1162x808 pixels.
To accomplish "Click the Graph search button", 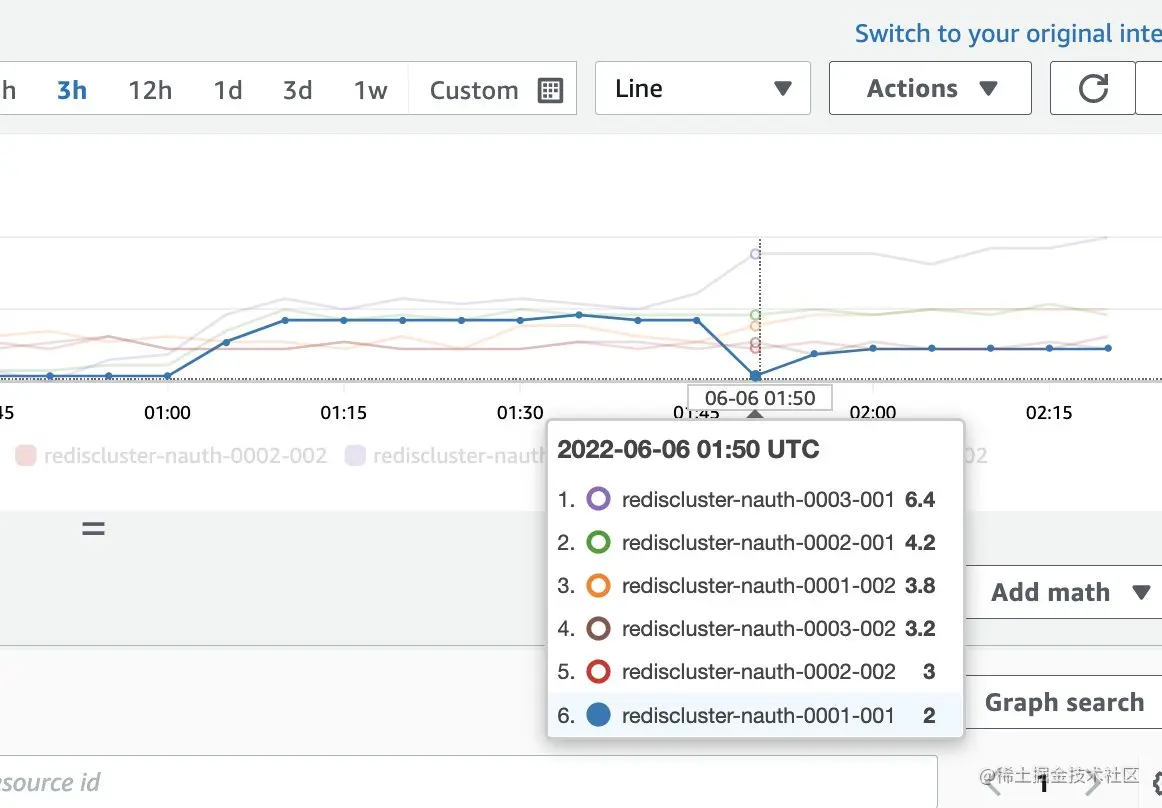I will tap(1063, 703).
